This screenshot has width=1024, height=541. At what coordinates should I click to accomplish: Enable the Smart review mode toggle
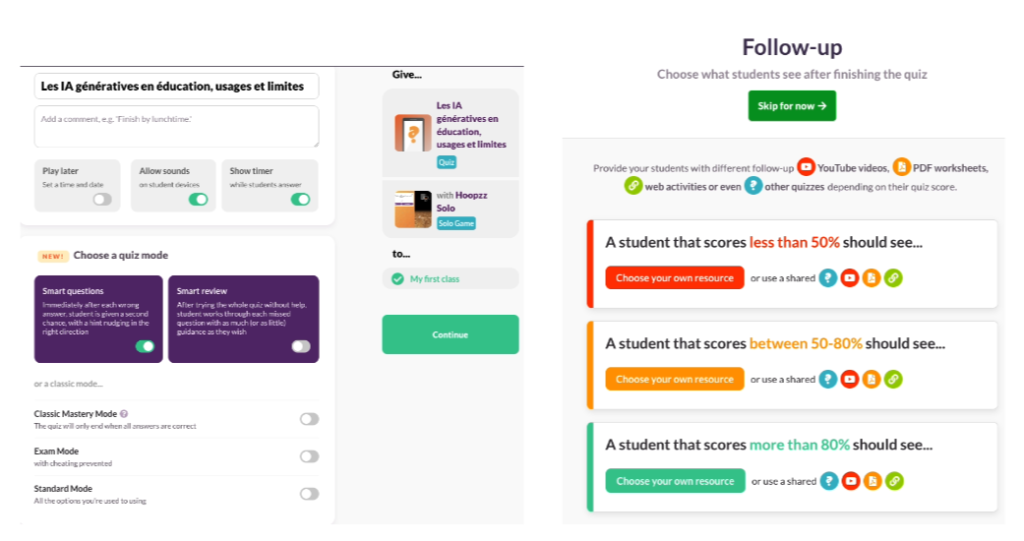point(300,346)
